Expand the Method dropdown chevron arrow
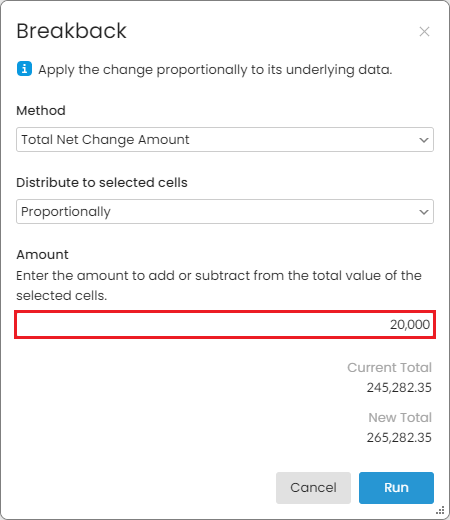The height and width of the screenshot is (520, 450). [424, 140]
